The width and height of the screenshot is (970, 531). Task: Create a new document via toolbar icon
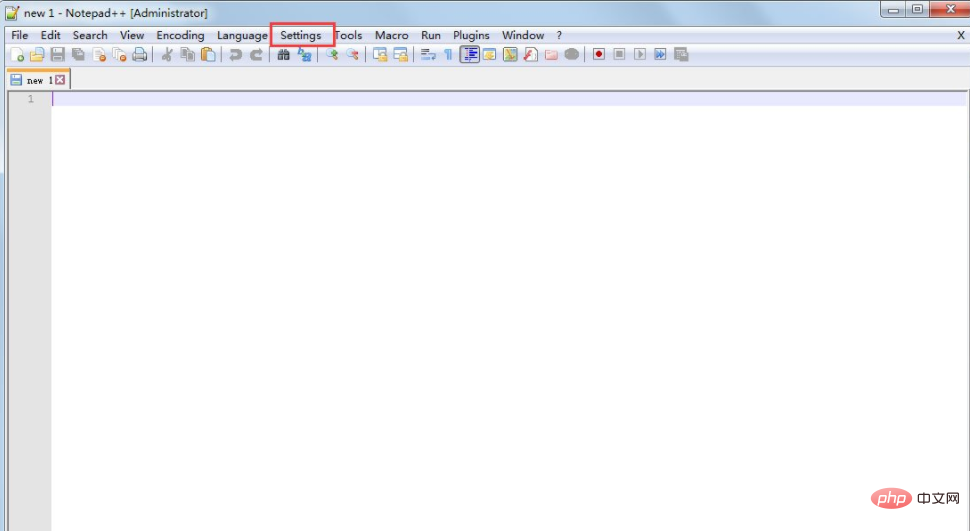pos(17,54)
